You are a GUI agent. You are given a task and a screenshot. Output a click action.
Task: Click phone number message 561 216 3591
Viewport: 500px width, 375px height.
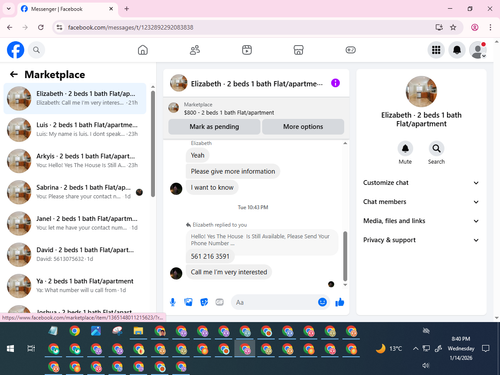[210, 256]
